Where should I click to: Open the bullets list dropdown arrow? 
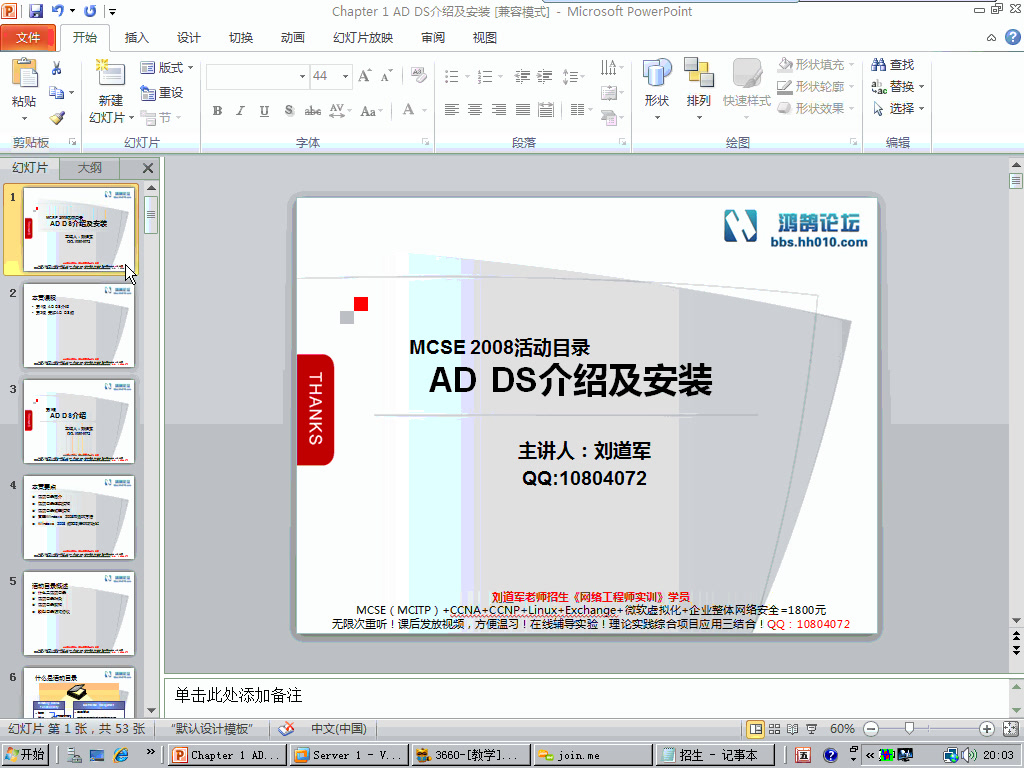[468, 77]
